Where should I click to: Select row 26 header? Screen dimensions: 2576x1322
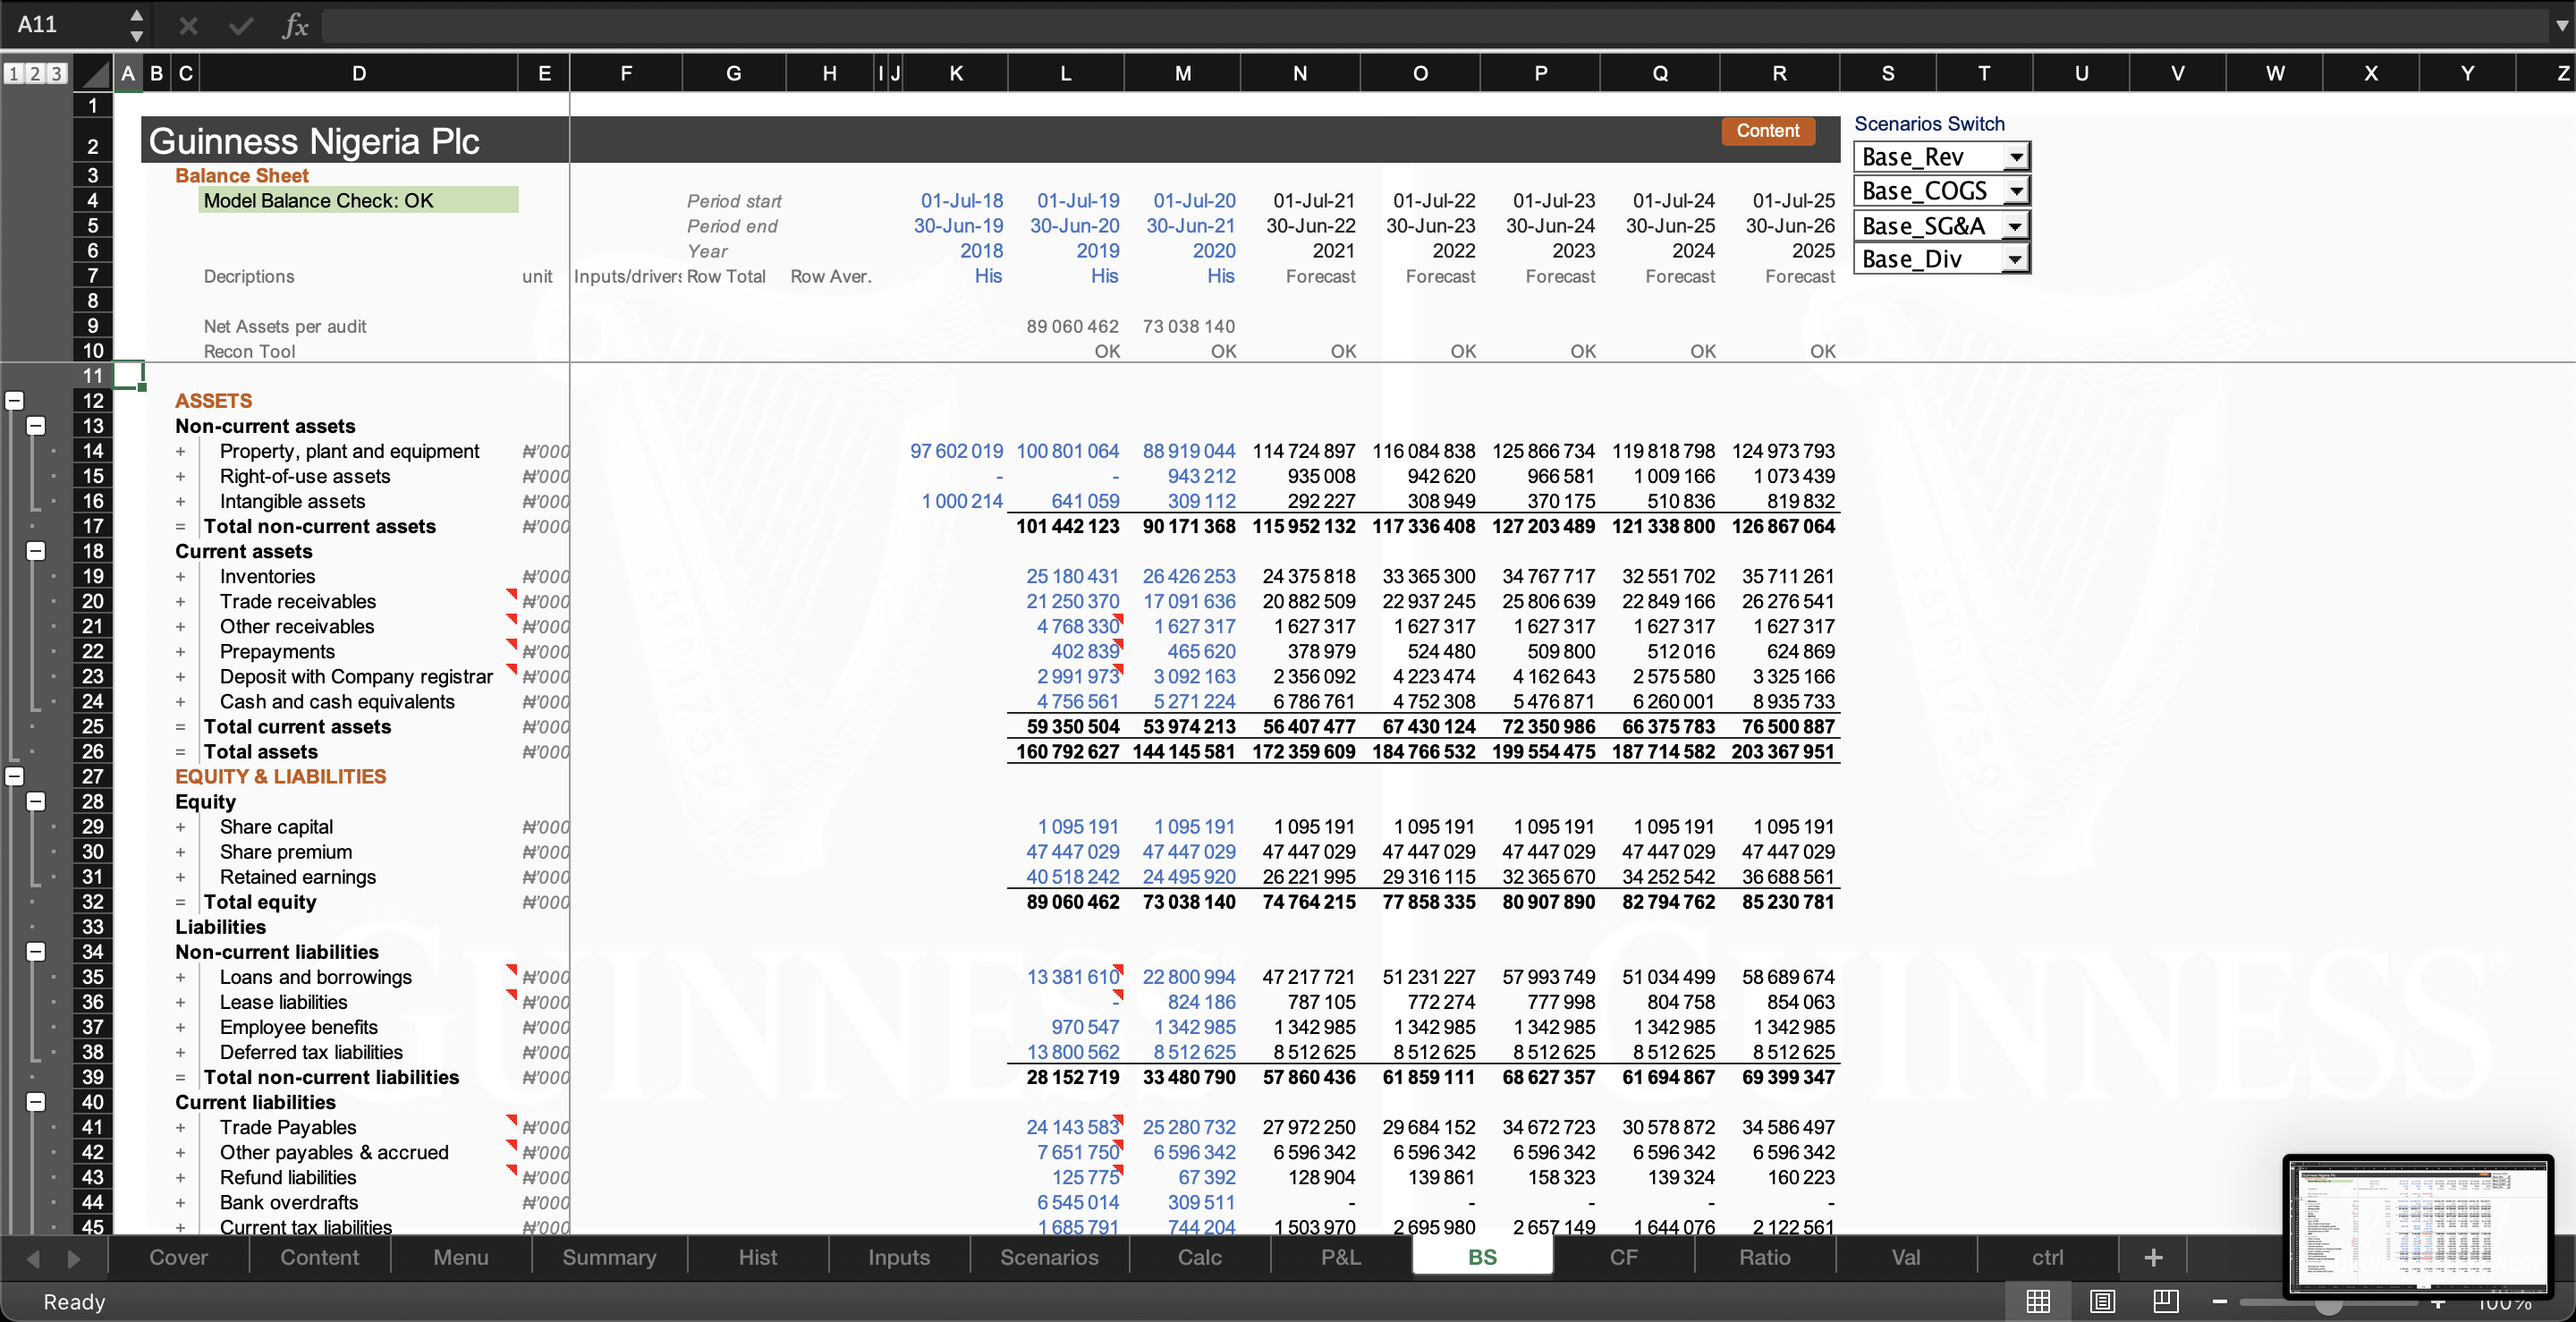(x=92, y=751)
